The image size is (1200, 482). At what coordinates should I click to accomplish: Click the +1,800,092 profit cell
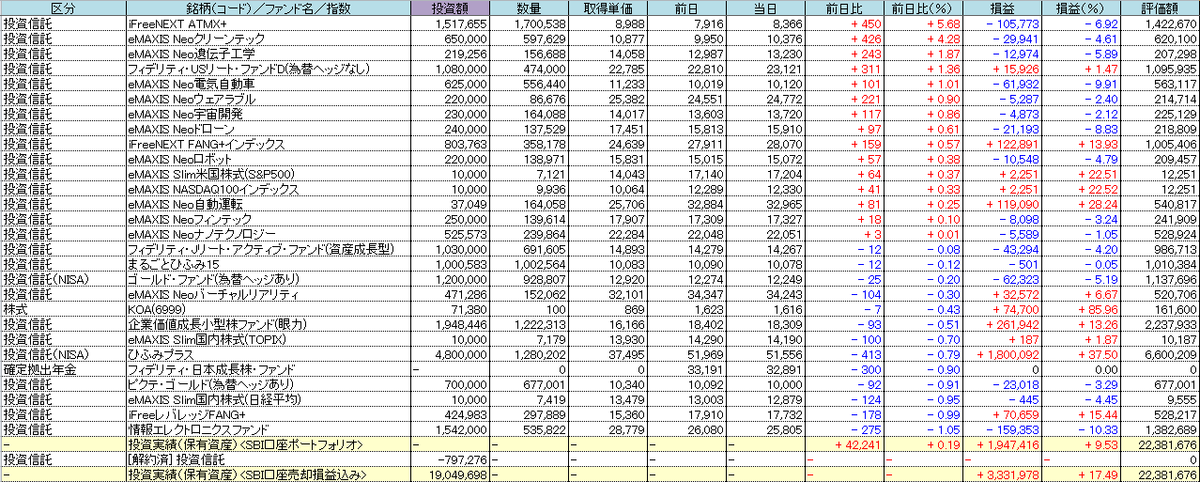point(1003,354)
